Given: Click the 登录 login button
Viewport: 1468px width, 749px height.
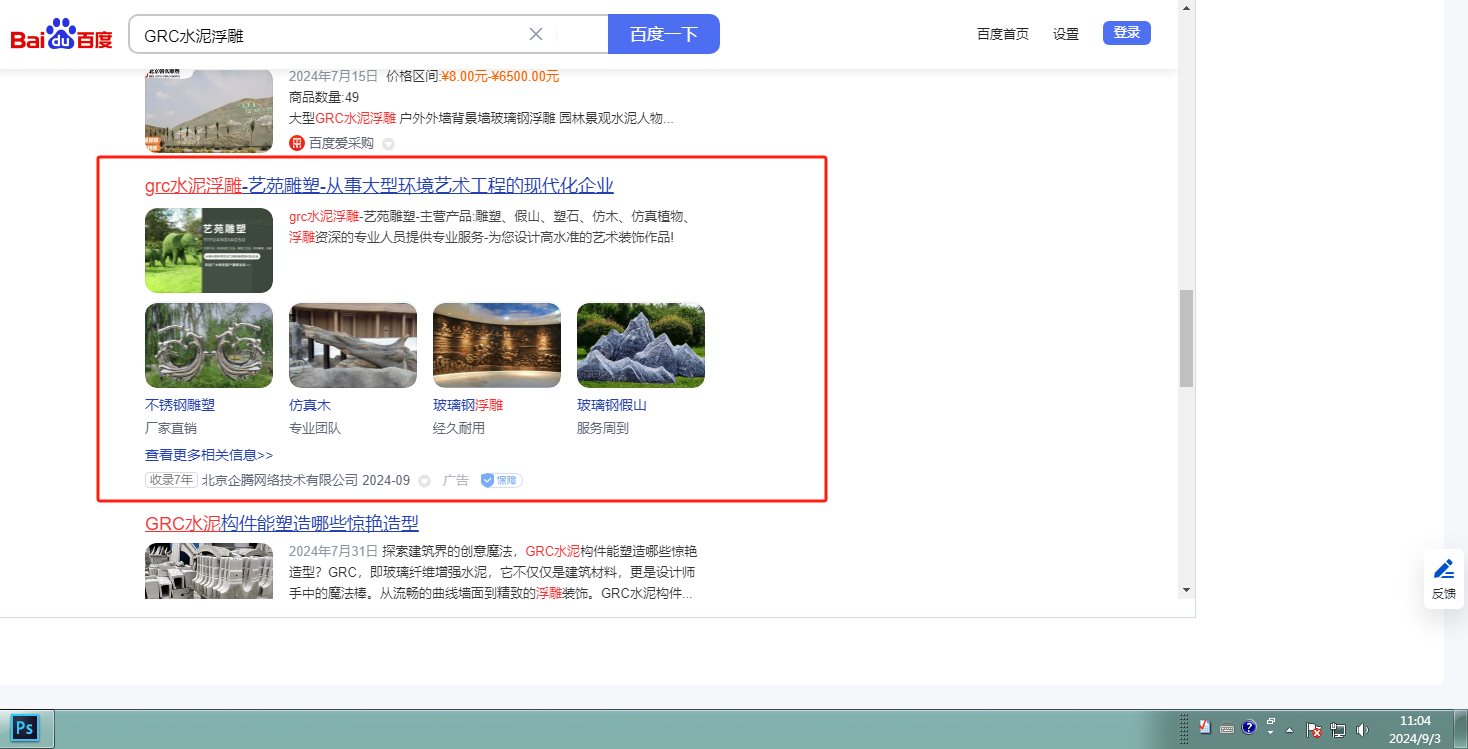Looking at the screenshot, I should pos(1127,33).
